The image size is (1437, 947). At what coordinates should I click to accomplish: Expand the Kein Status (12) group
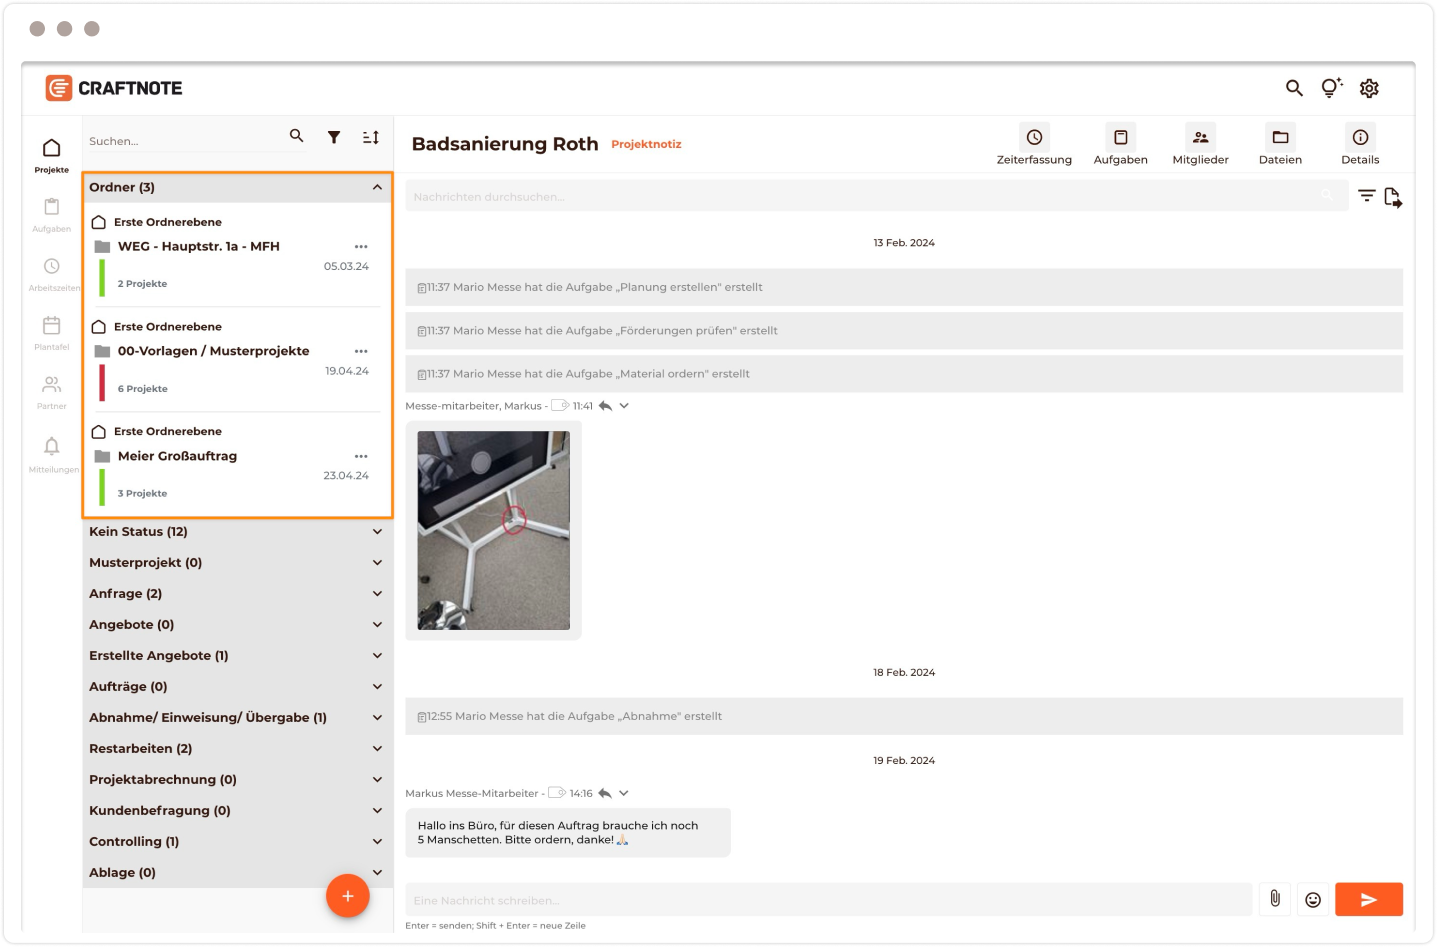pos(377,532)
